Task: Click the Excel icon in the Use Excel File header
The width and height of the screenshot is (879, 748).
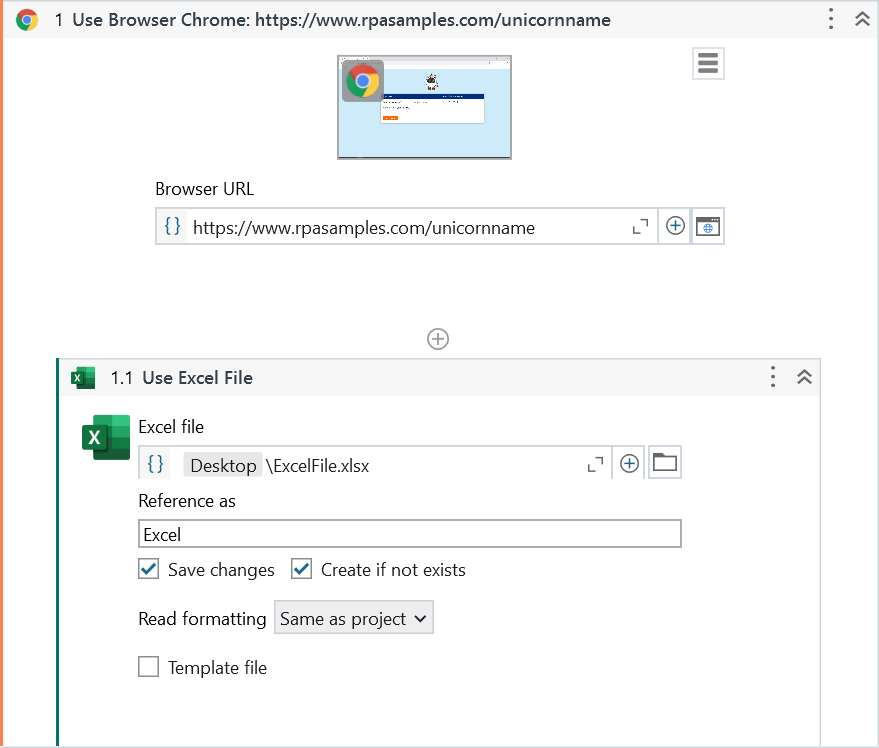Action: point(82,378)
